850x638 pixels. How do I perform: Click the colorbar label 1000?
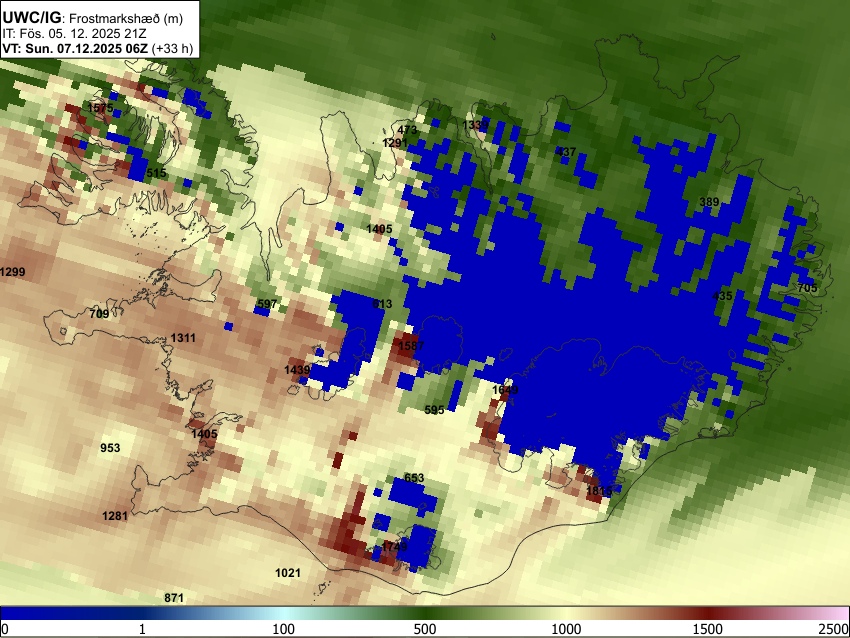[x=566, y=629]
